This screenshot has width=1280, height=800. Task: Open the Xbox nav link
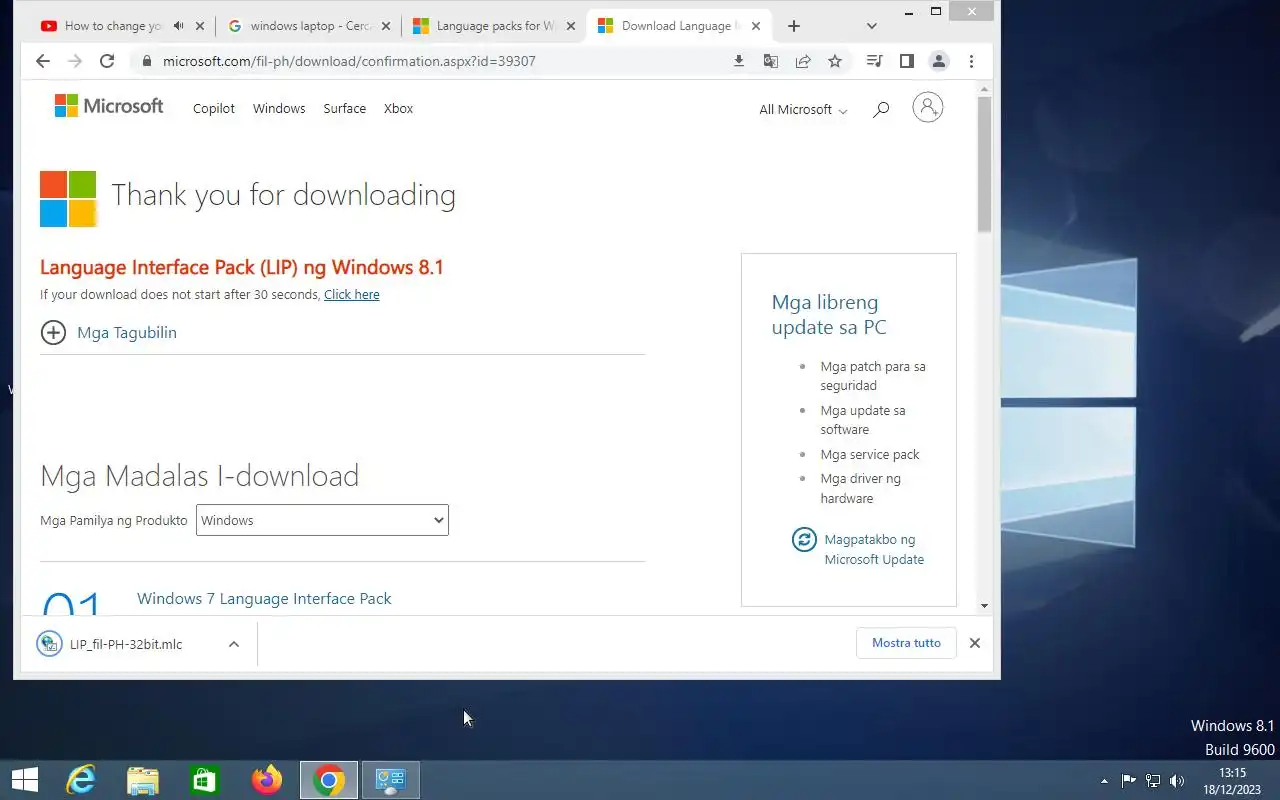398,108
